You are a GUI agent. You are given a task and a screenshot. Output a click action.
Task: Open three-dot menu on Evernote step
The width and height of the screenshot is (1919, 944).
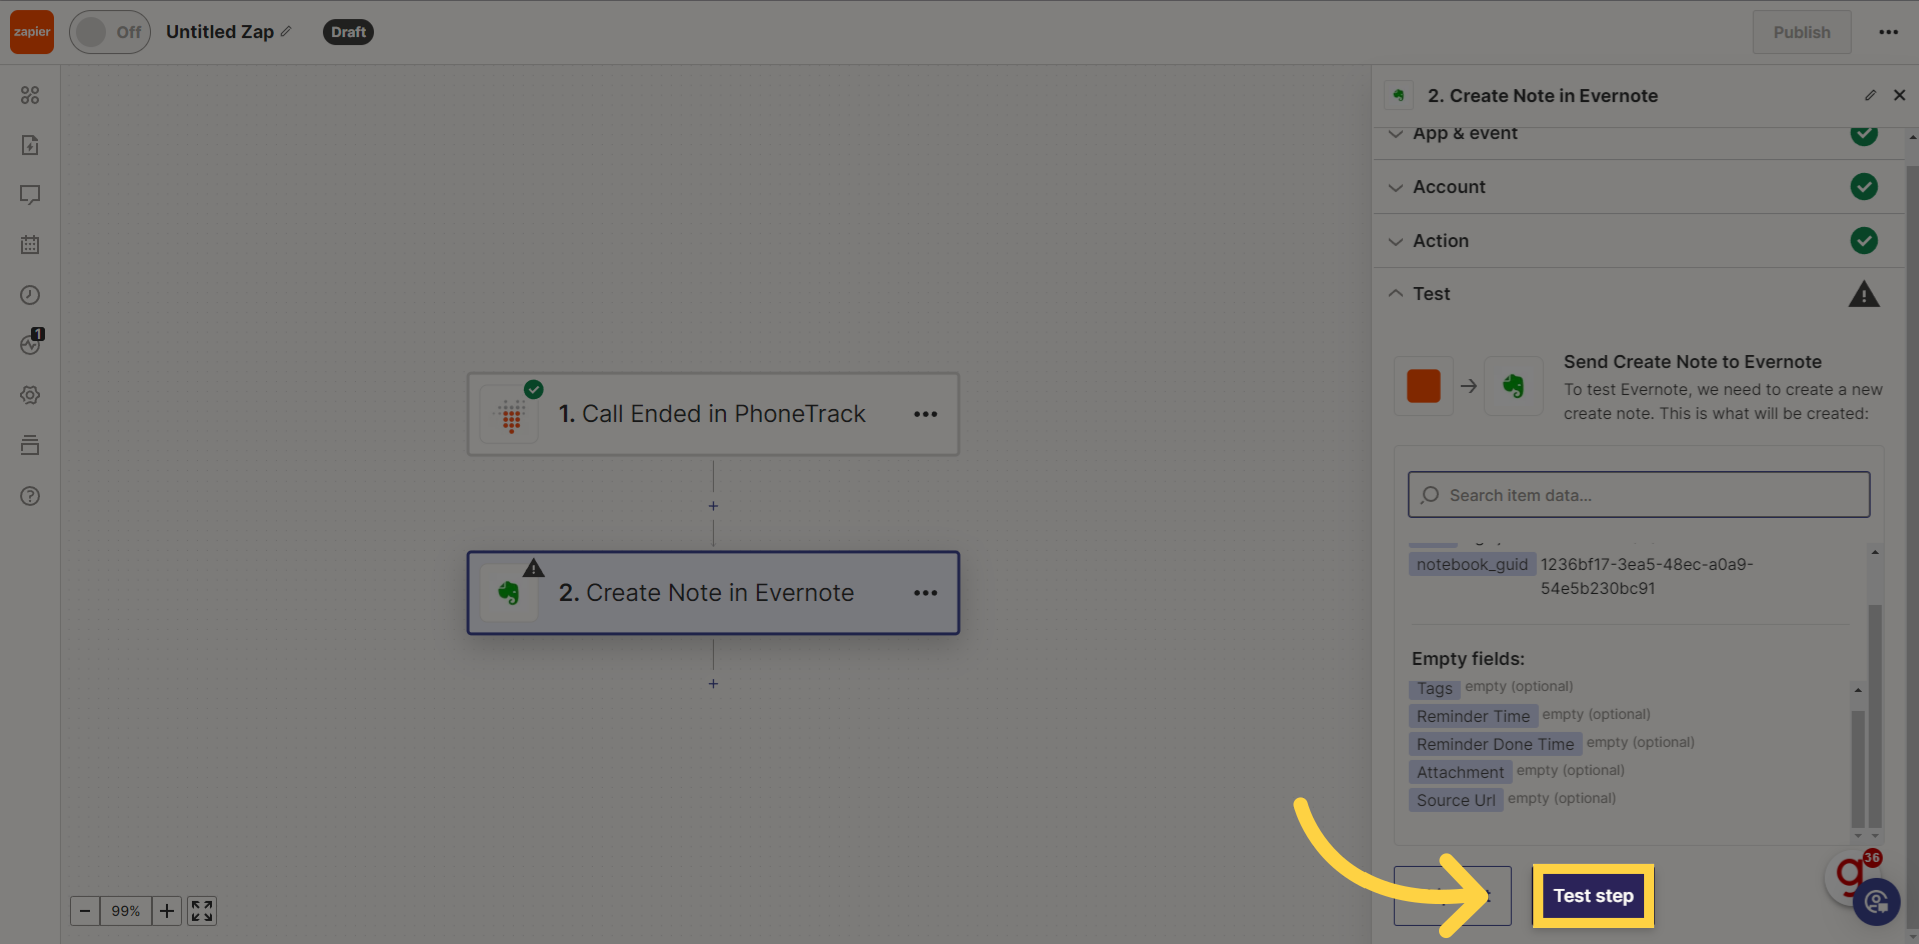point(926,593)
